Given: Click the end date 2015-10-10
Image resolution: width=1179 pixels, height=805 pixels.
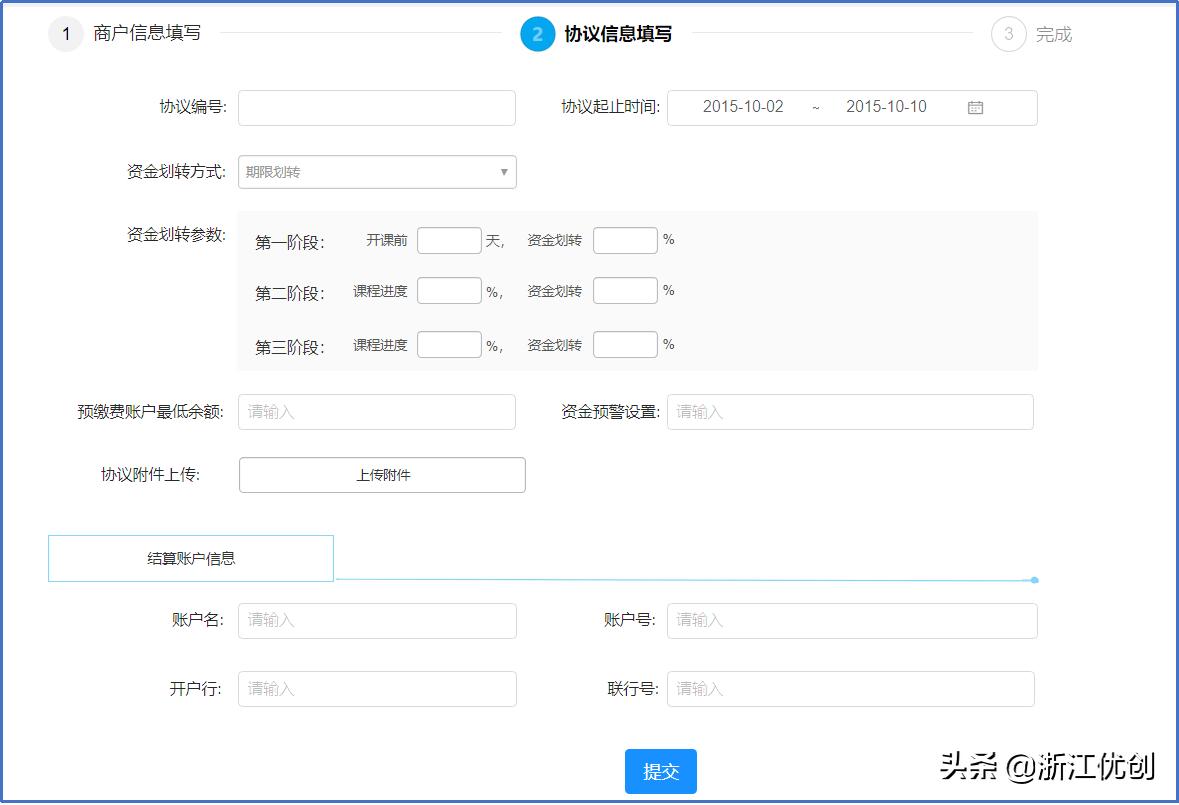Looking at the screenshot, I should point(887,107).
